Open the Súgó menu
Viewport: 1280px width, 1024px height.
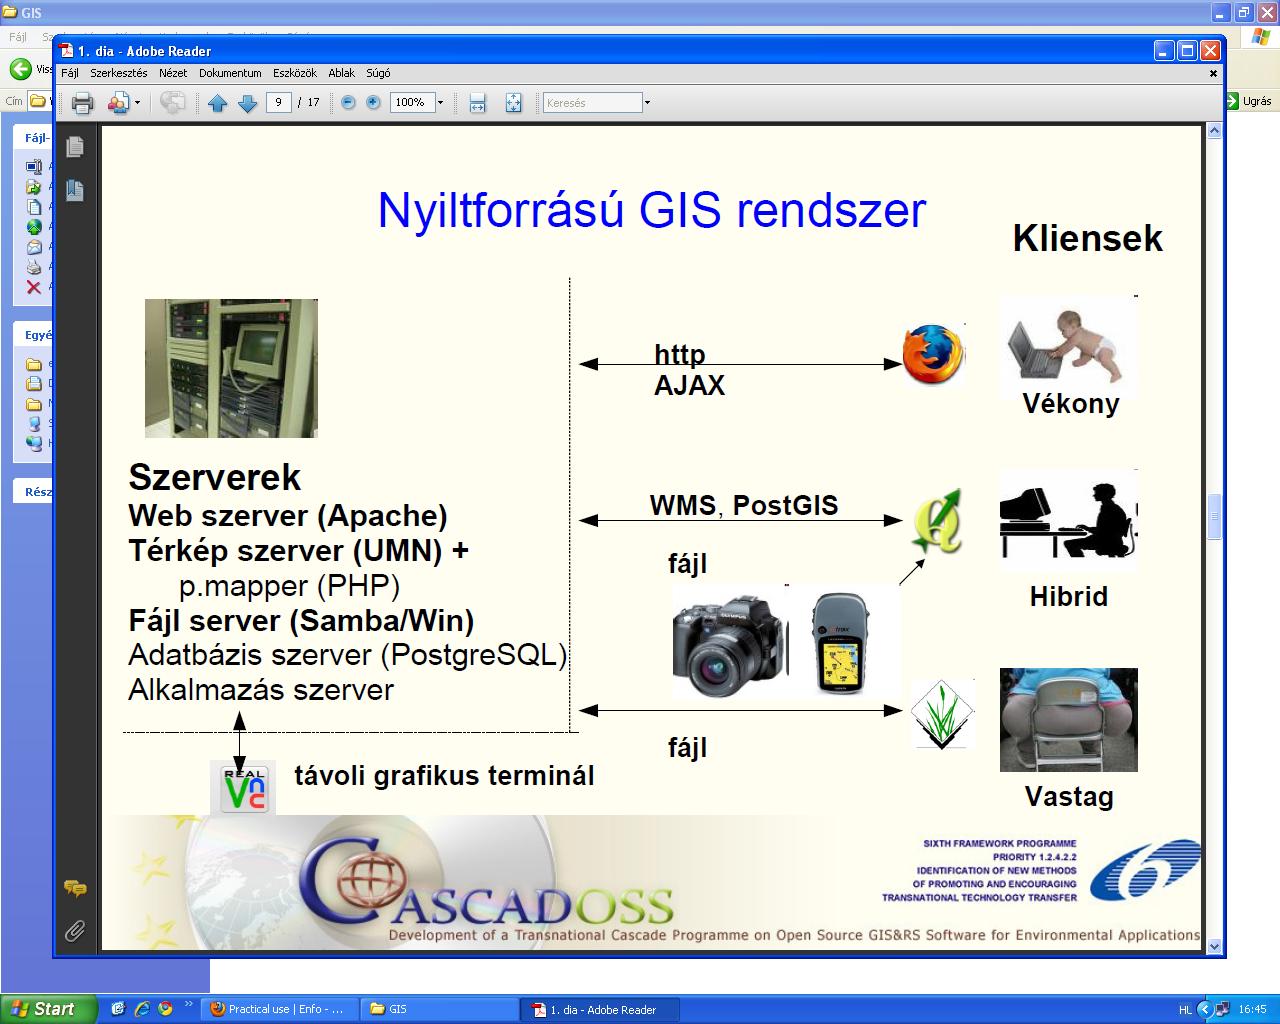(378, 73)
